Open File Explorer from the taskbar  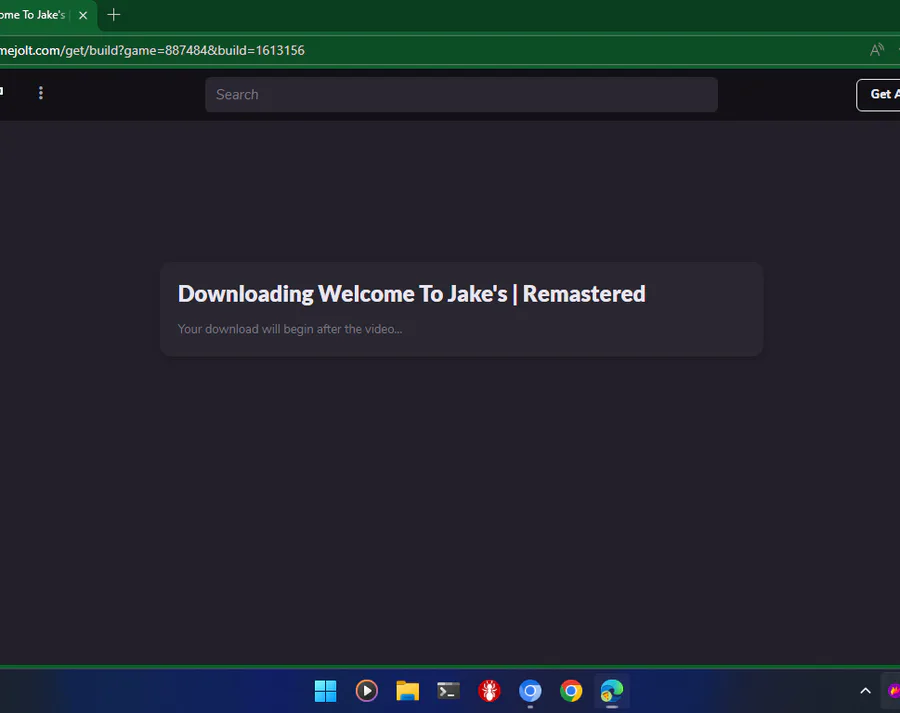(x=408, y=691)
